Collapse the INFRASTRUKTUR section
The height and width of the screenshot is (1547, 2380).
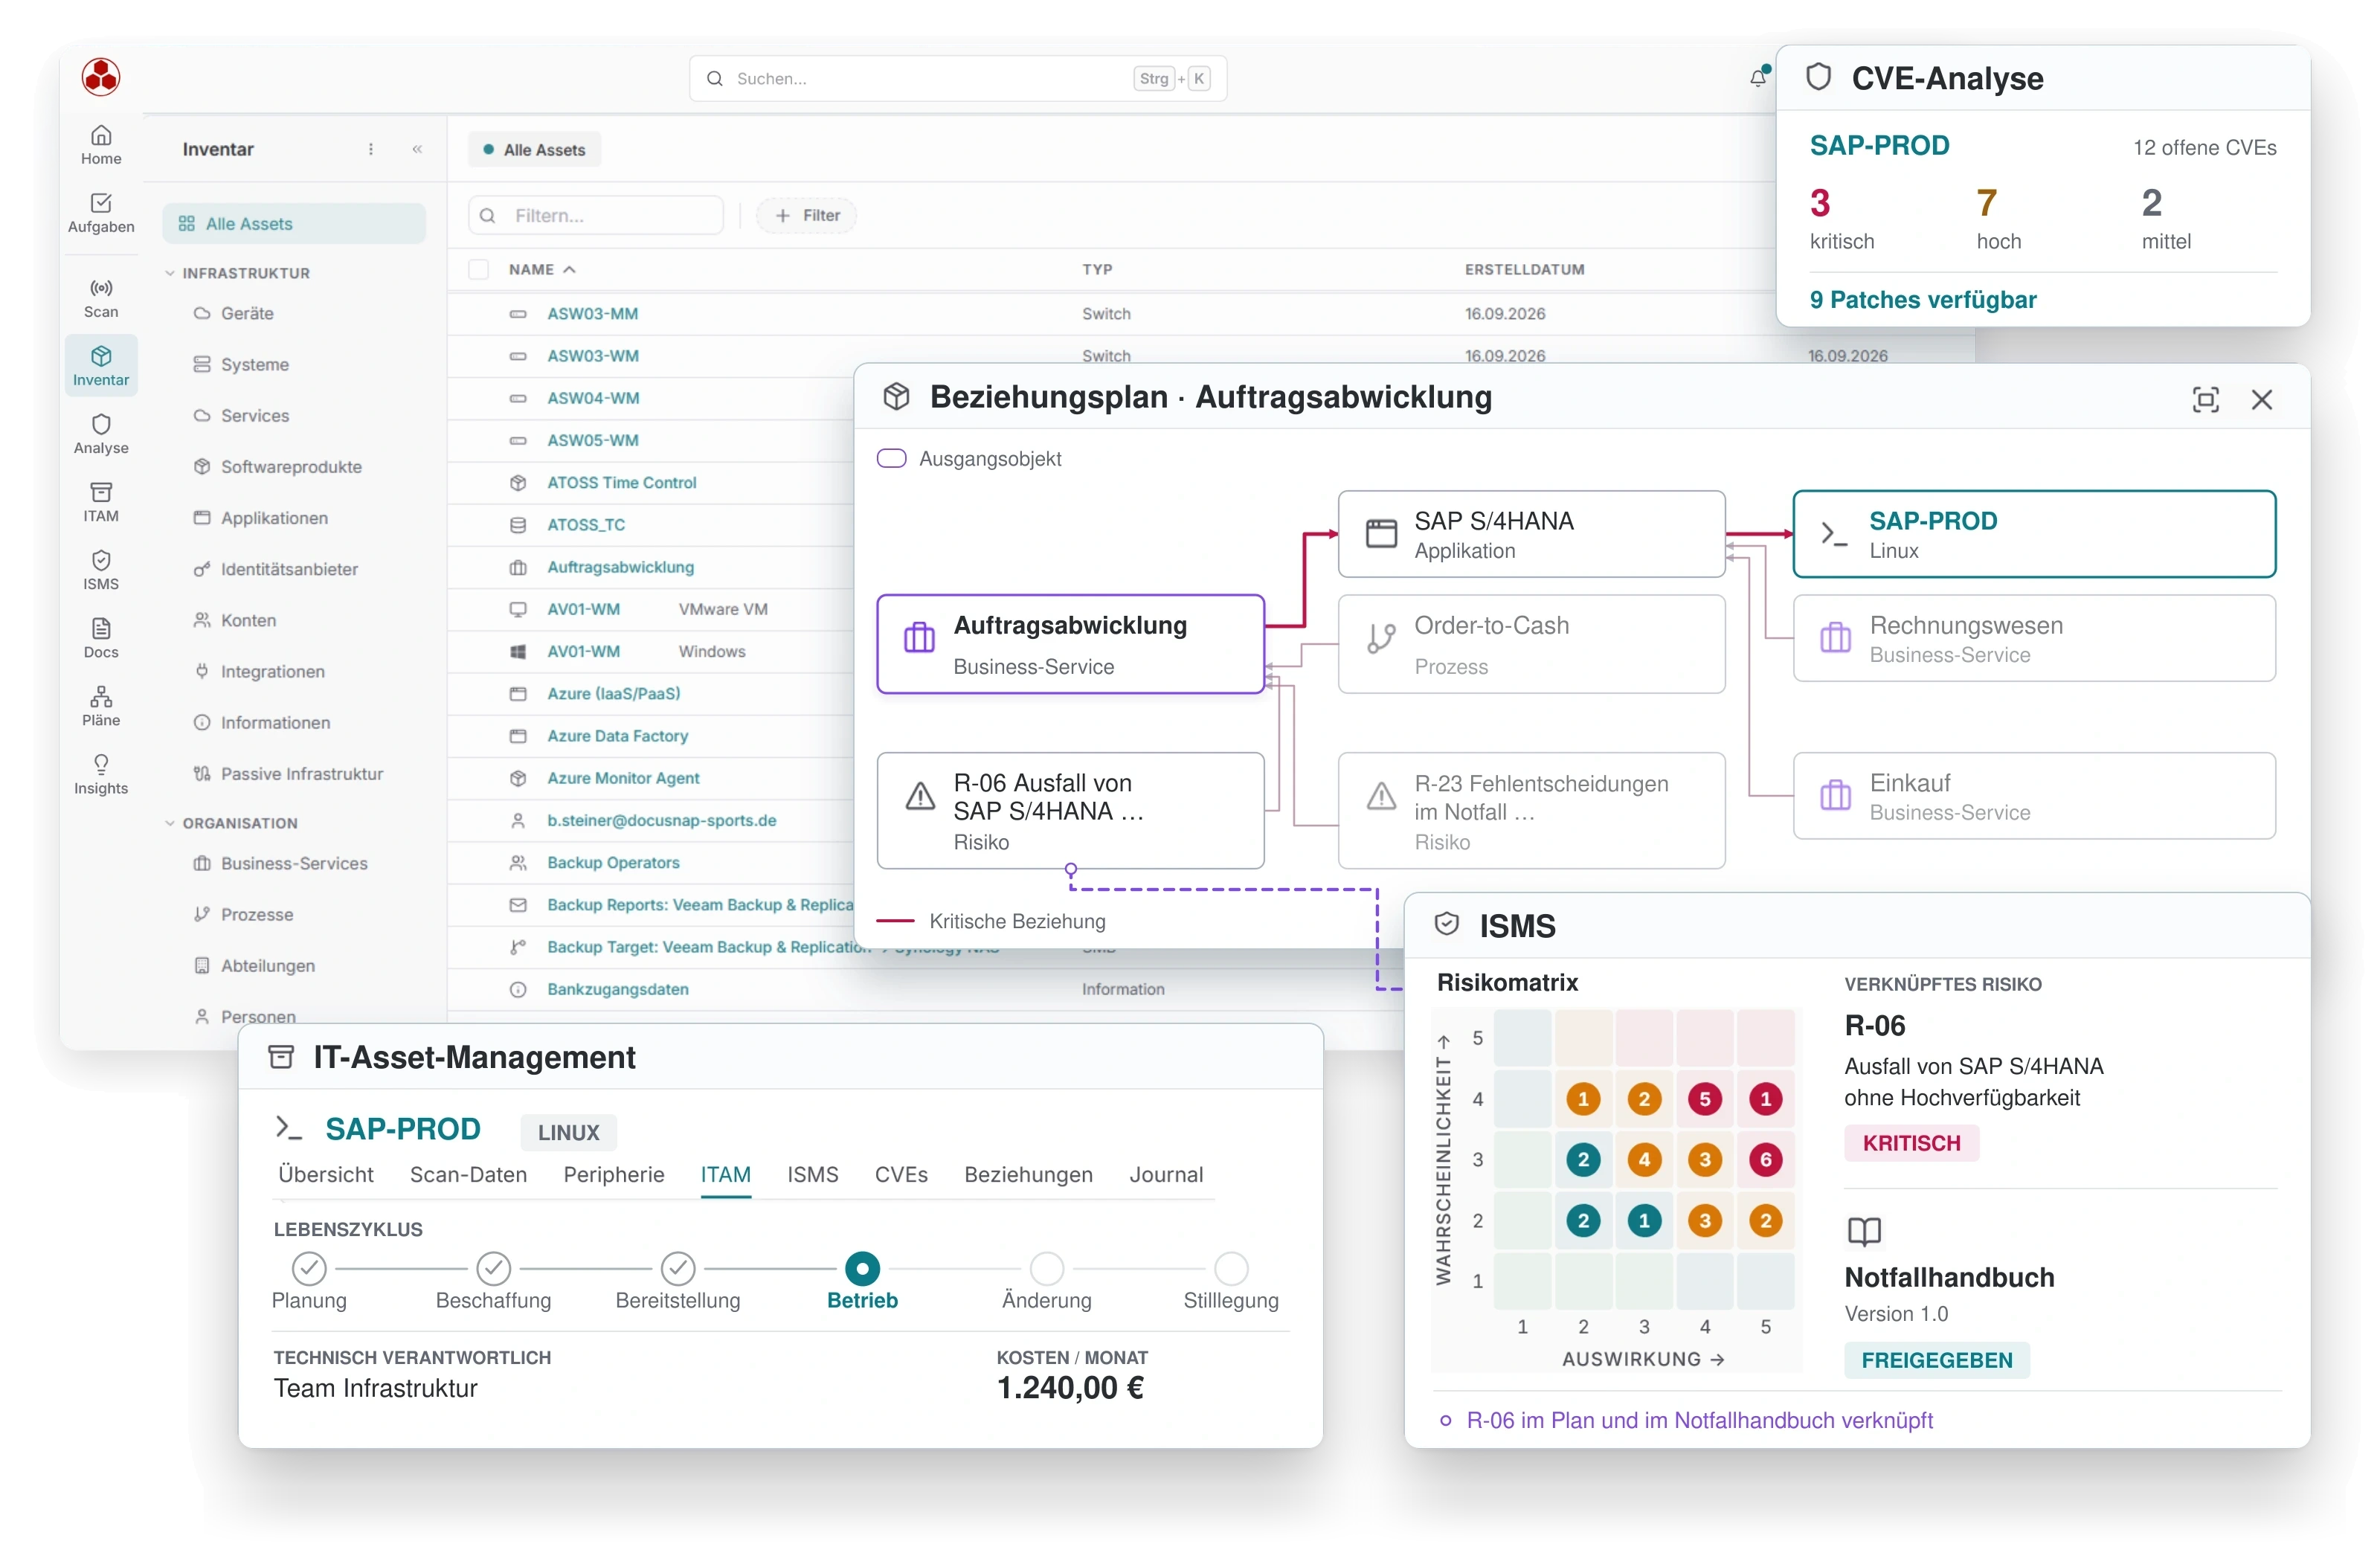pyautogui.click(x=237, y=273)
